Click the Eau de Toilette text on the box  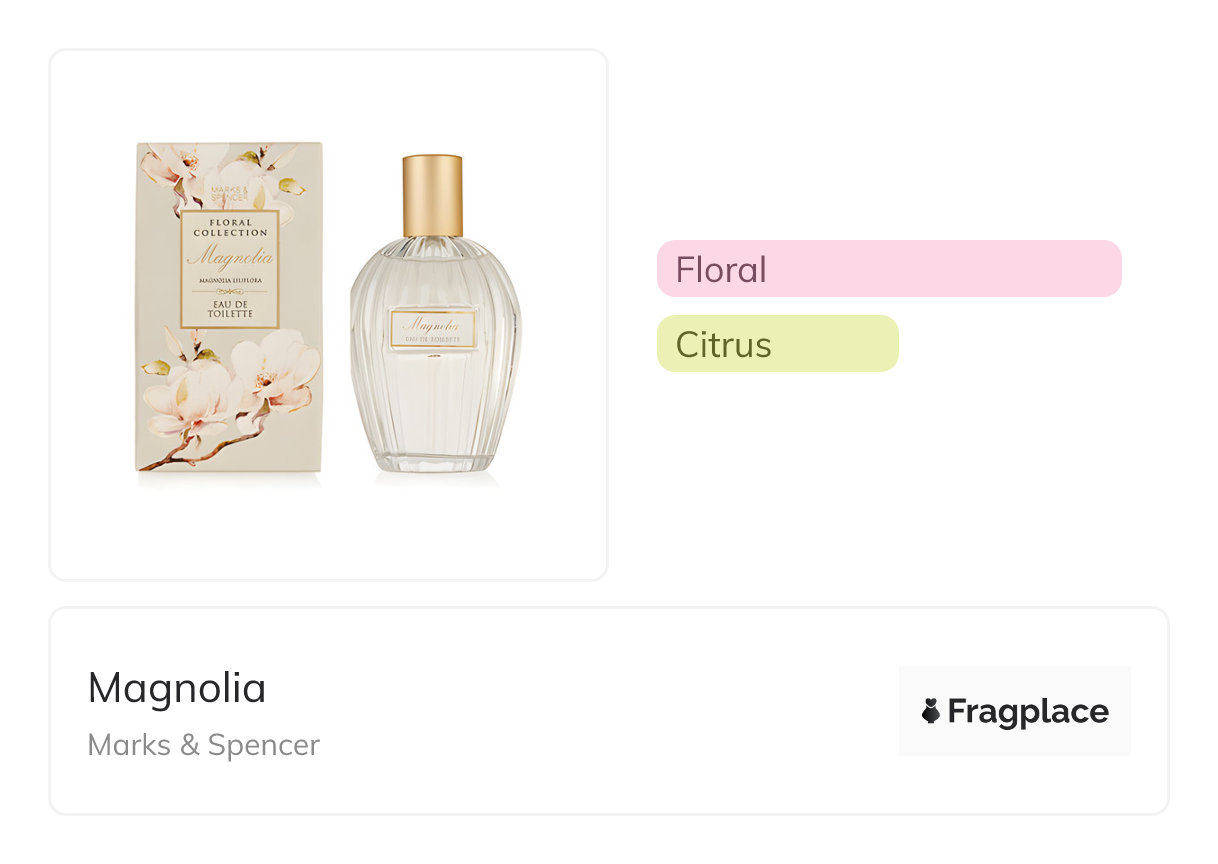click(230, 309)
